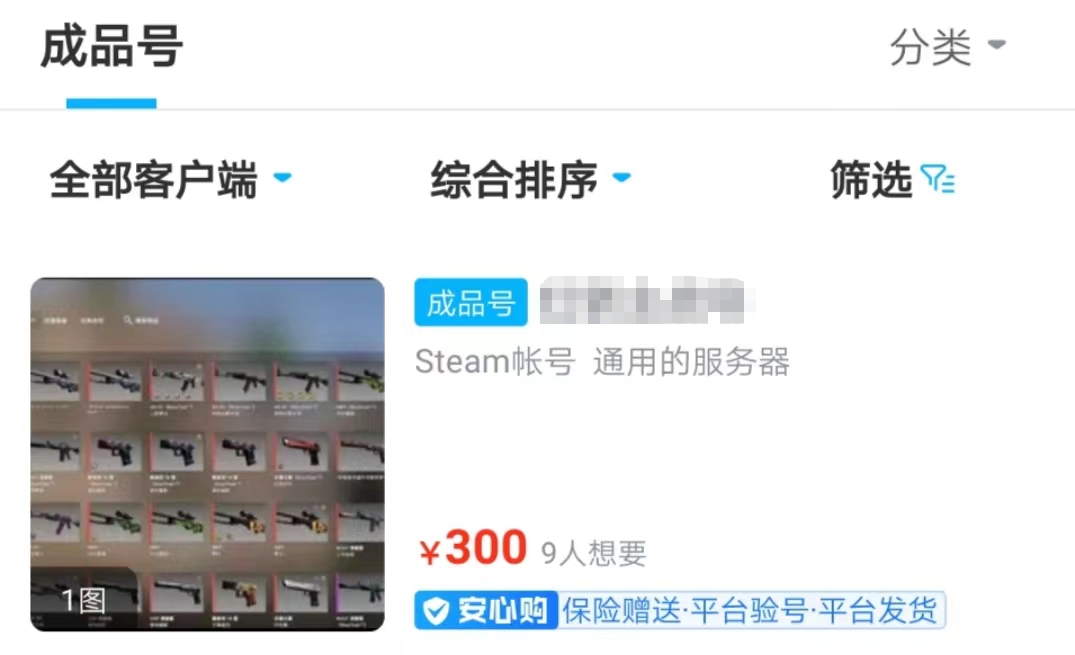Click the 1图 image count badge

84,601
